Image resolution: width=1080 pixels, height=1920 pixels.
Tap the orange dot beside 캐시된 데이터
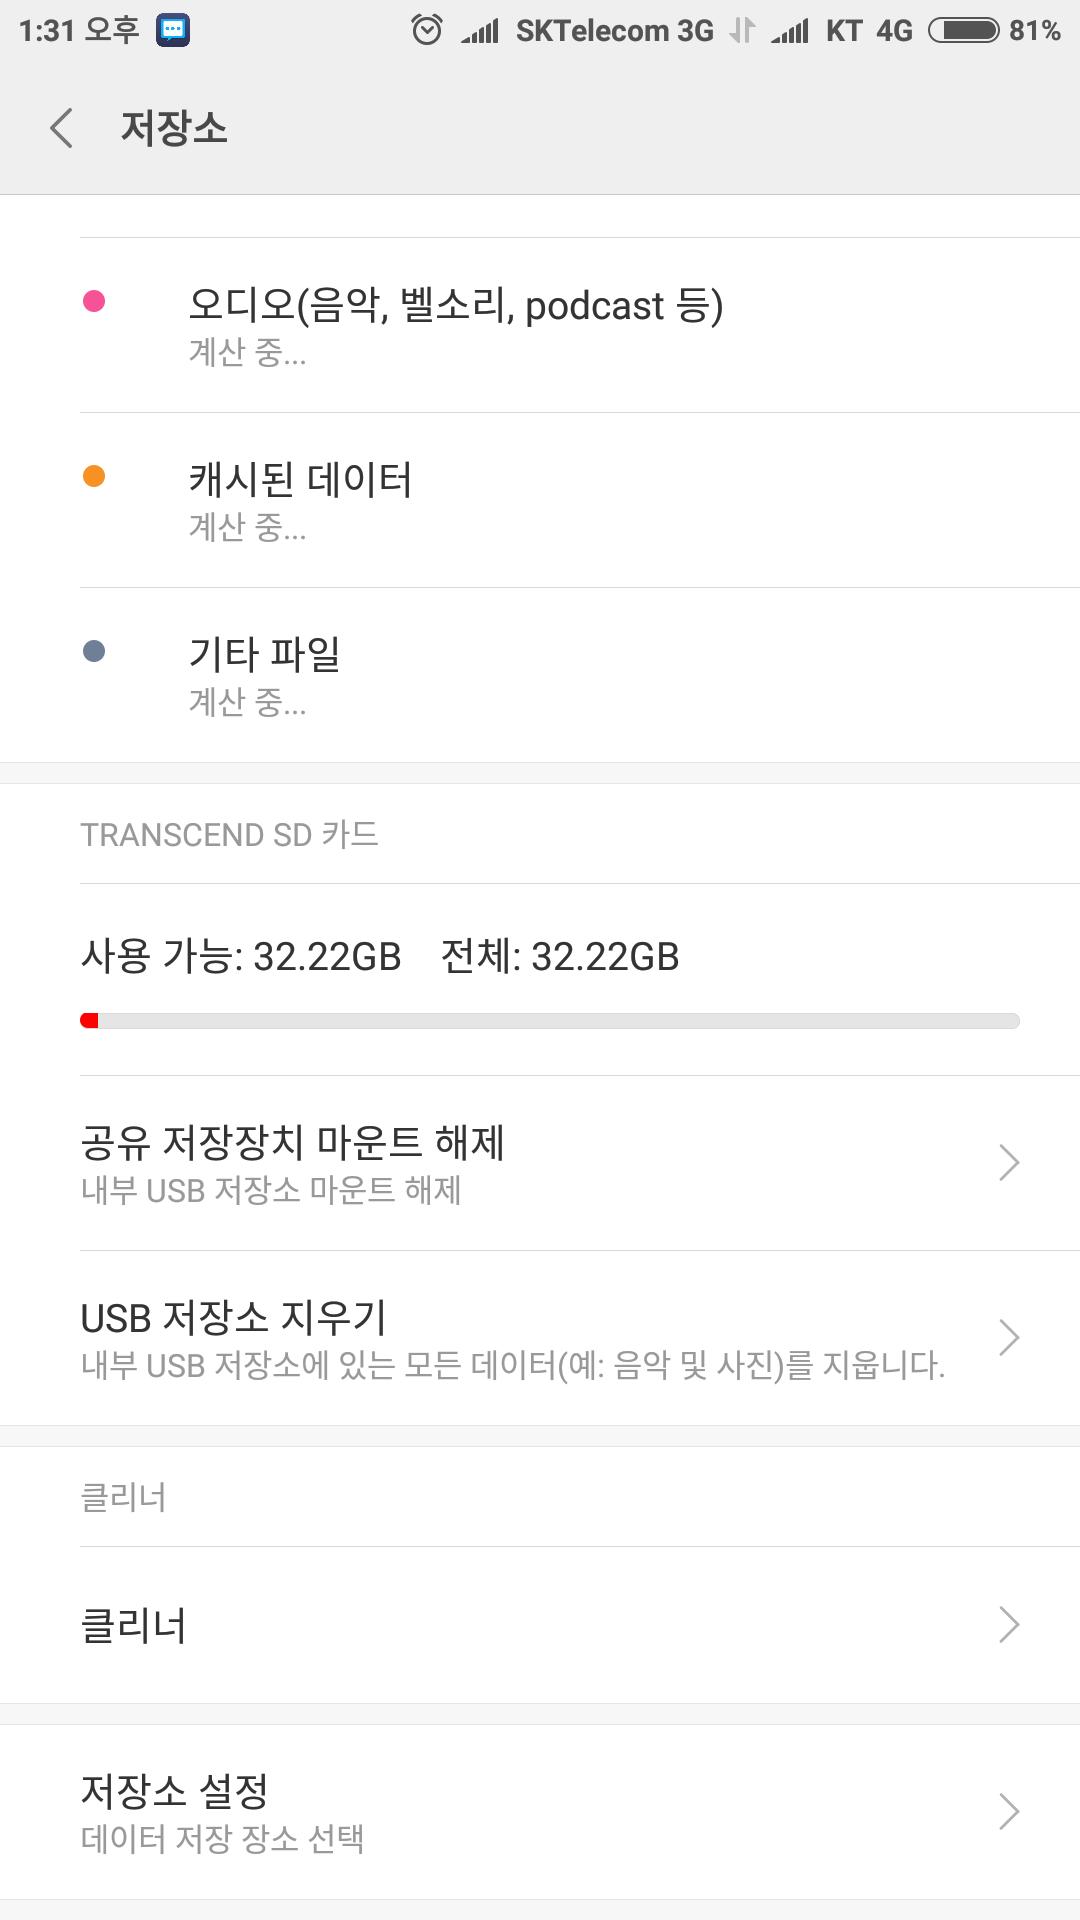pyautogui.click(x=94, y=476)
